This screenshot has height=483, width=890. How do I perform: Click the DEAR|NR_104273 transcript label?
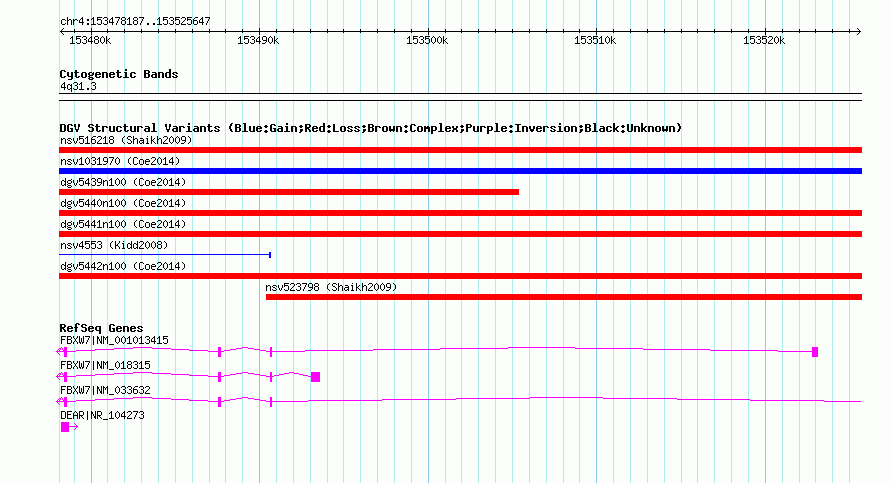coord(102,415)
